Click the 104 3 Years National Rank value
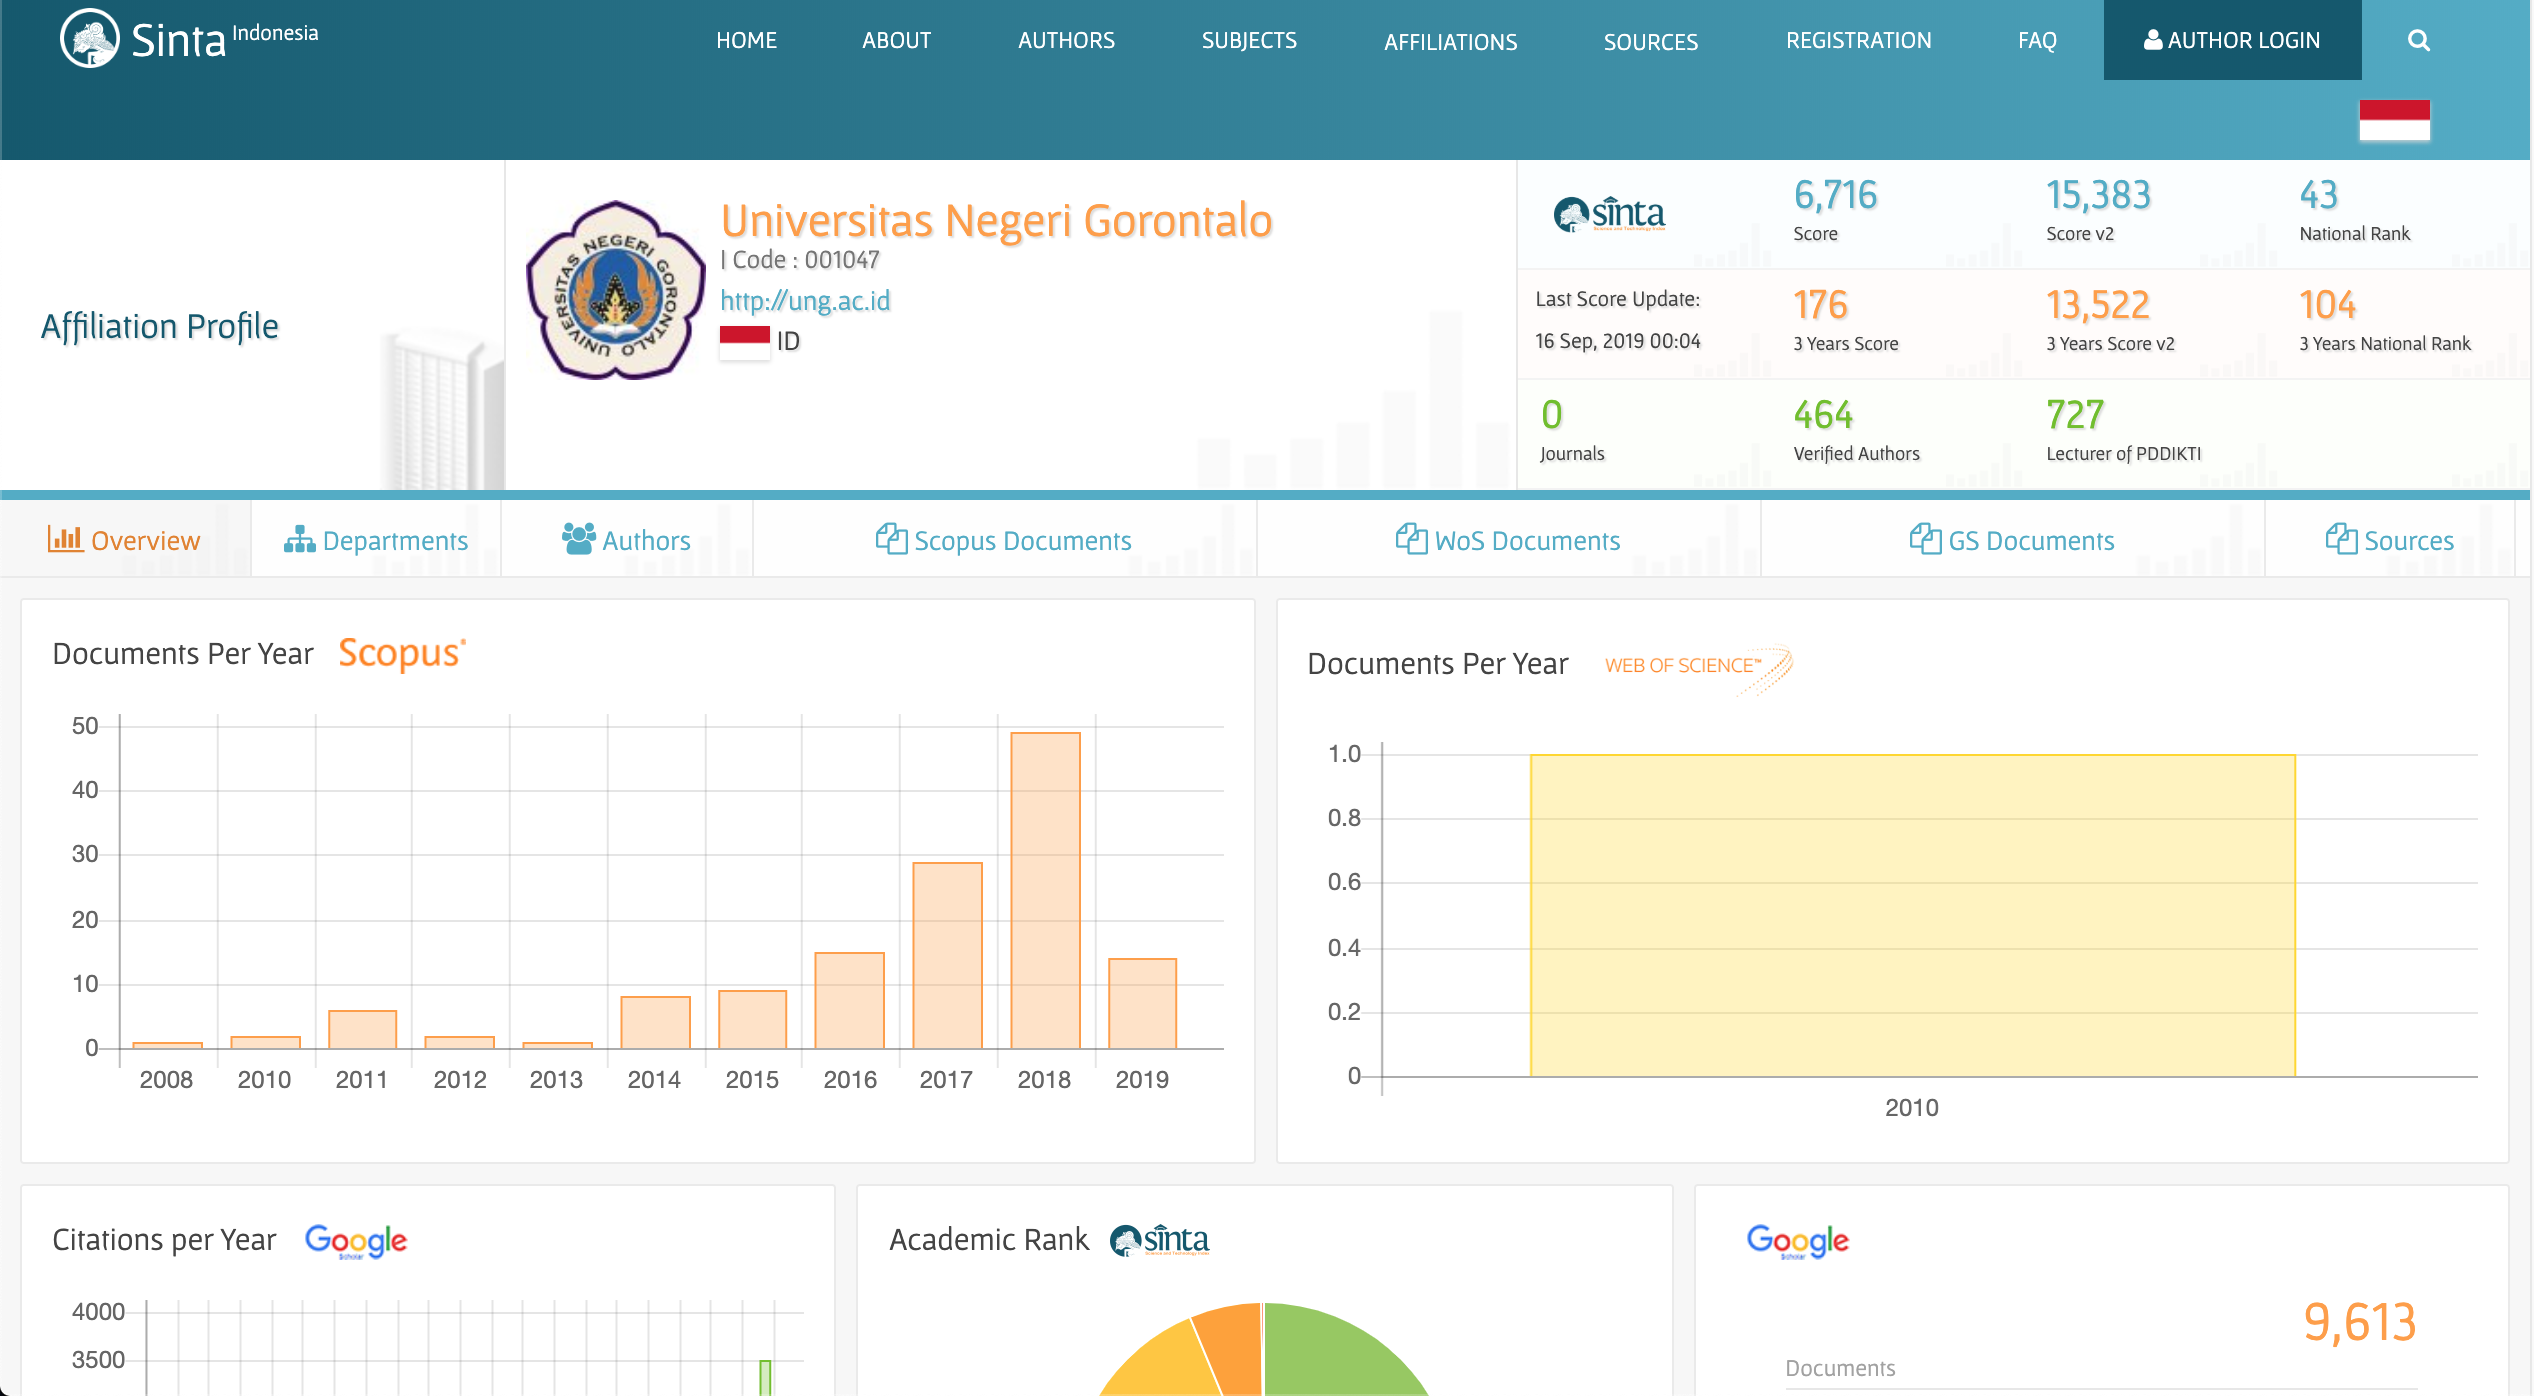 2327,305
